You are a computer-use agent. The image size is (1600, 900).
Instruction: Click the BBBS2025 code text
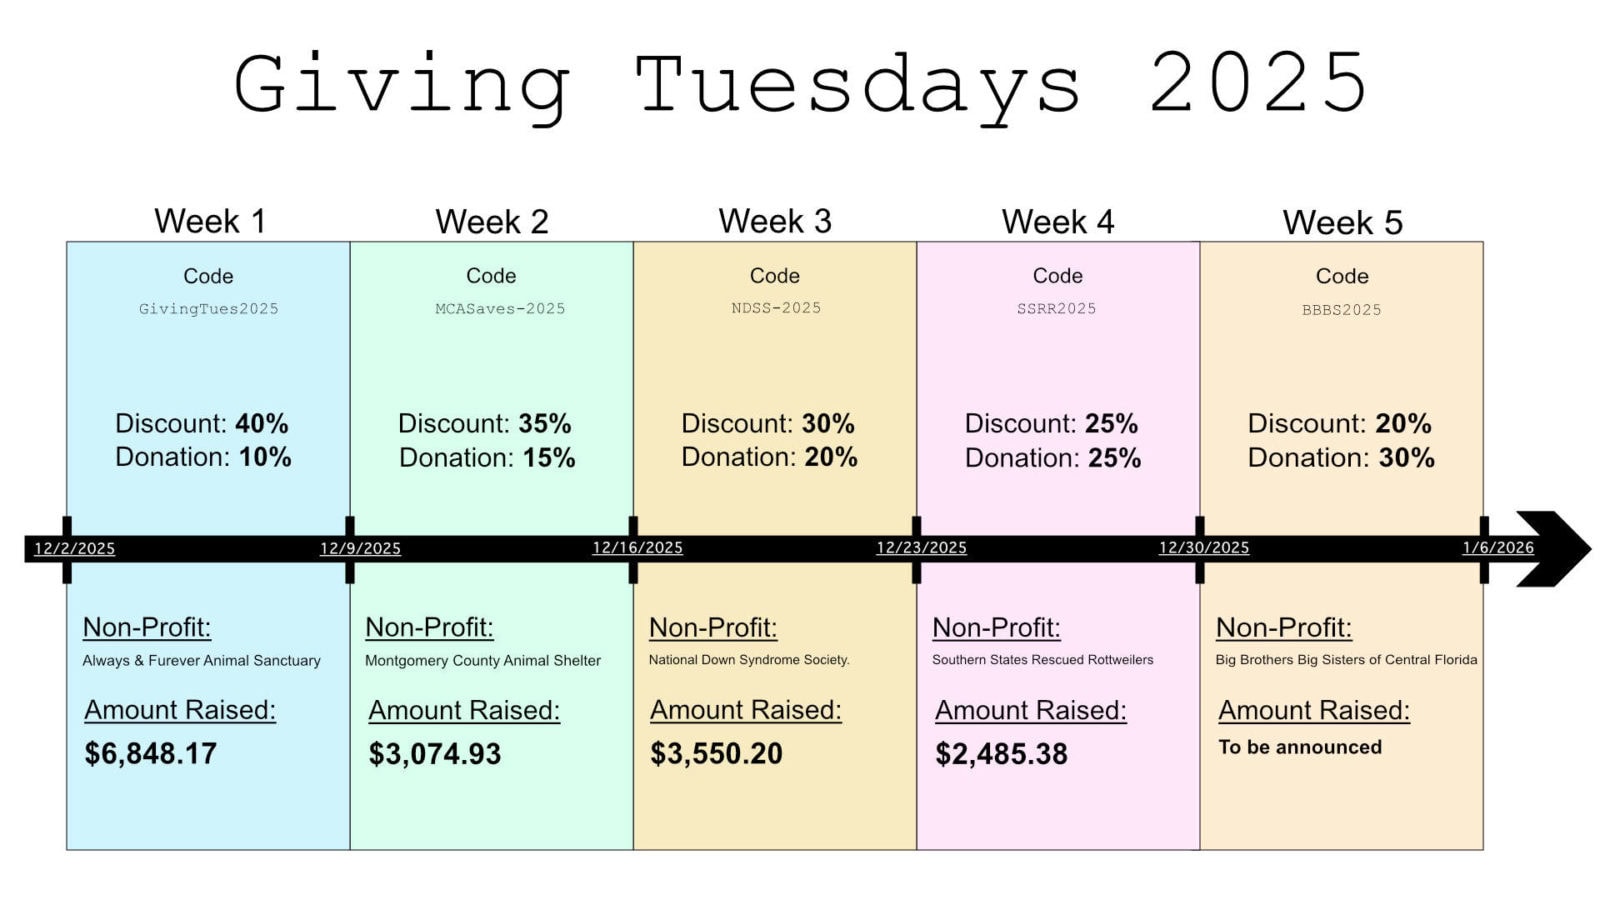click(x=1341, y=310)
